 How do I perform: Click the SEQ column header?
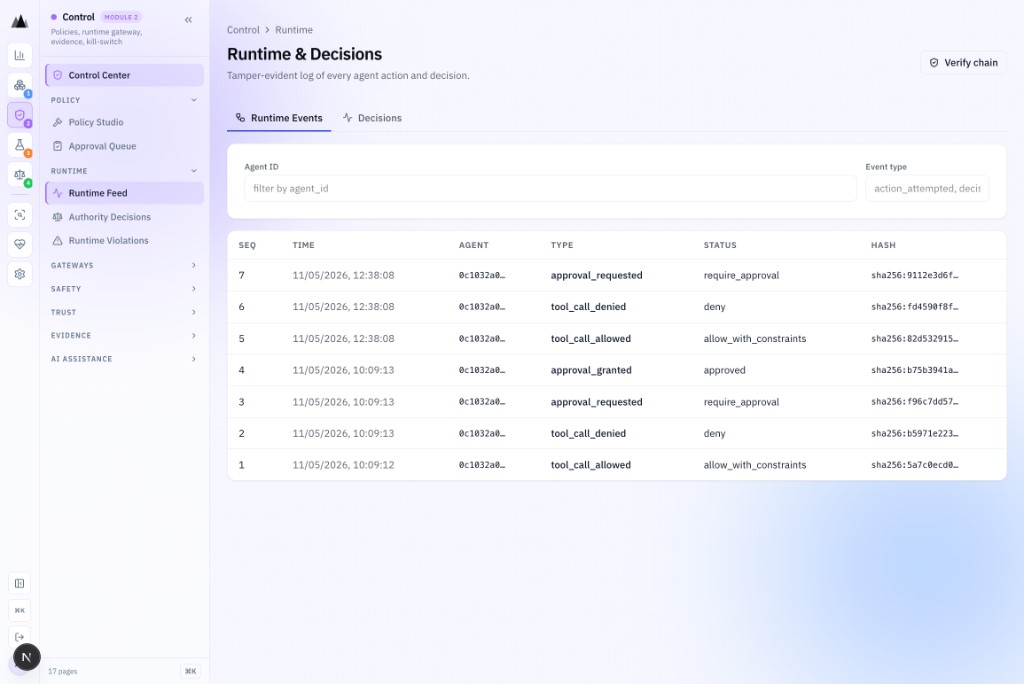click(x=248, y=246)
